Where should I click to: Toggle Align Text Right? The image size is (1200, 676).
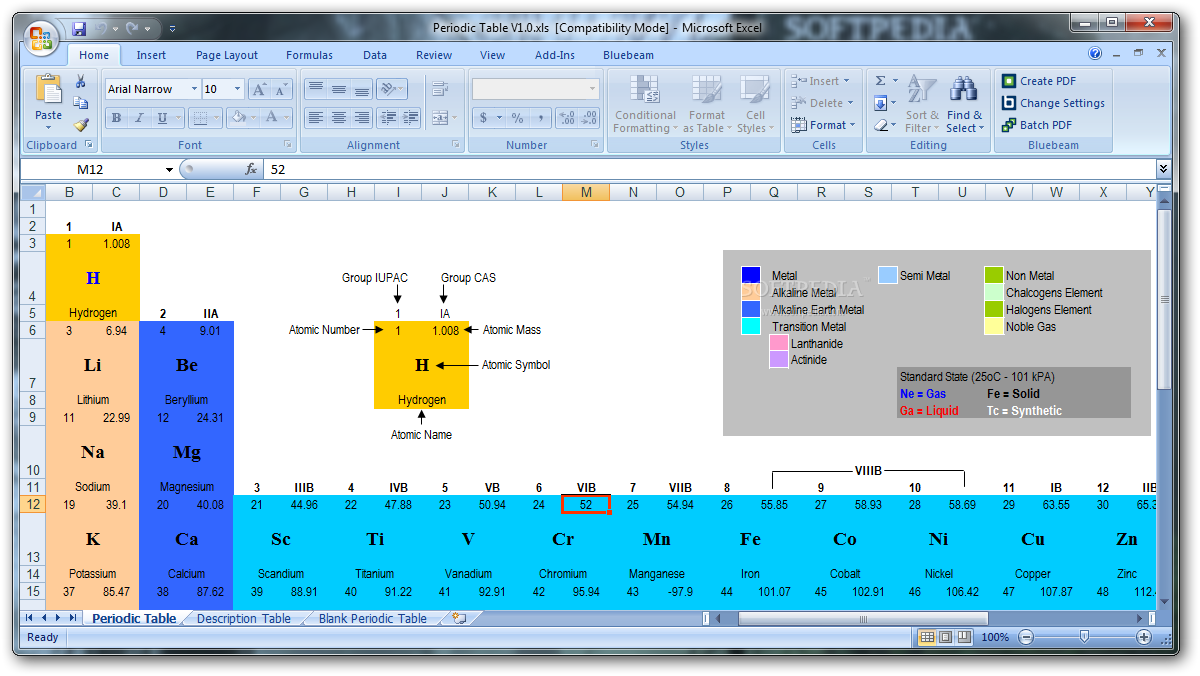[x=361, y=118]
